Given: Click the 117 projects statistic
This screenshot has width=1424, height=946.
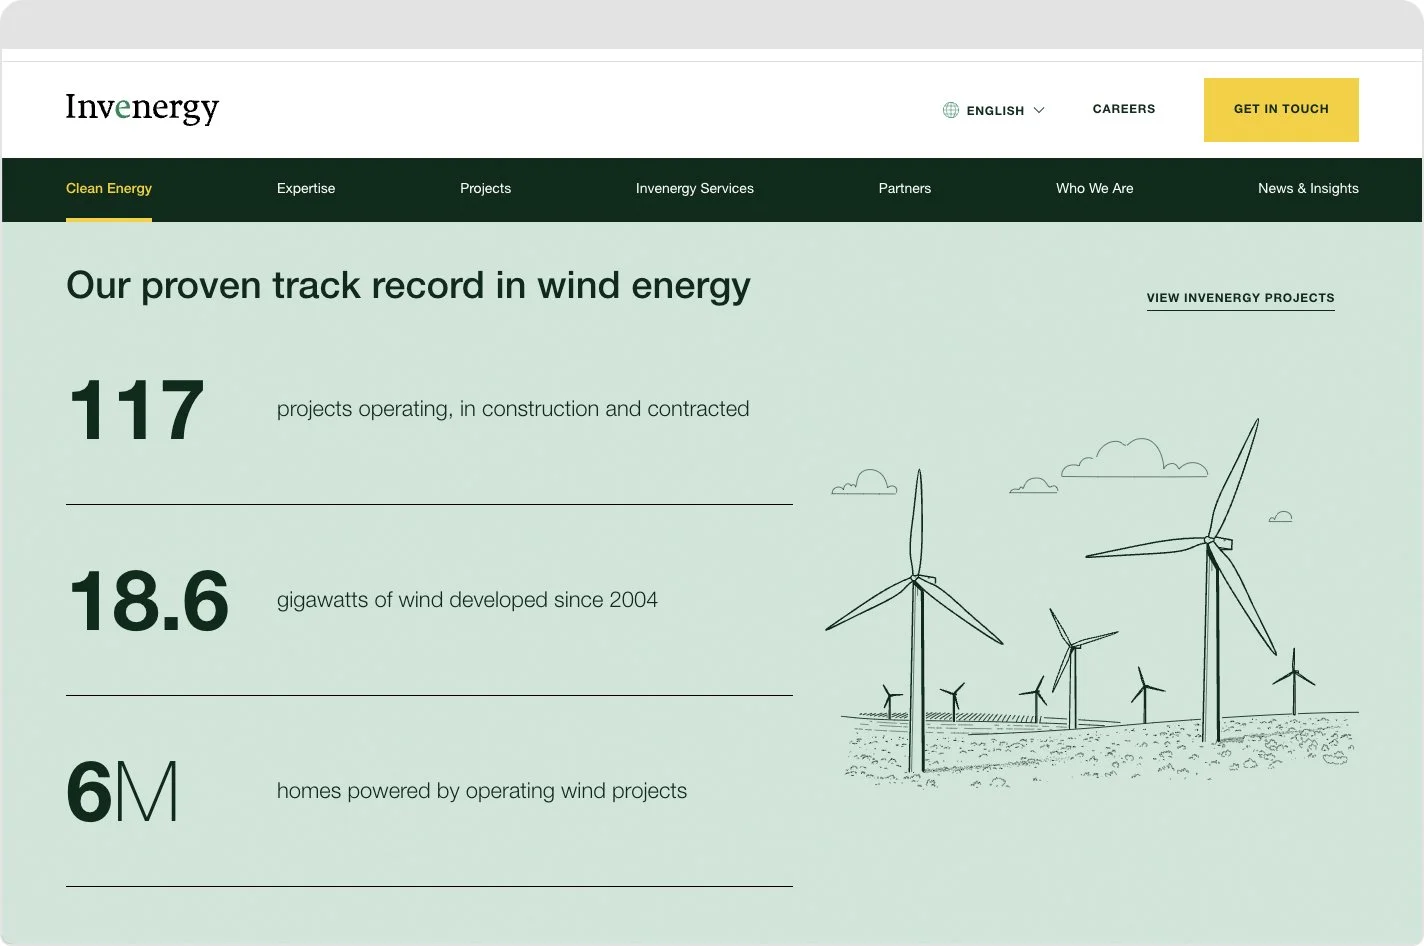Looking at the screenshot, I should [136, 410].
